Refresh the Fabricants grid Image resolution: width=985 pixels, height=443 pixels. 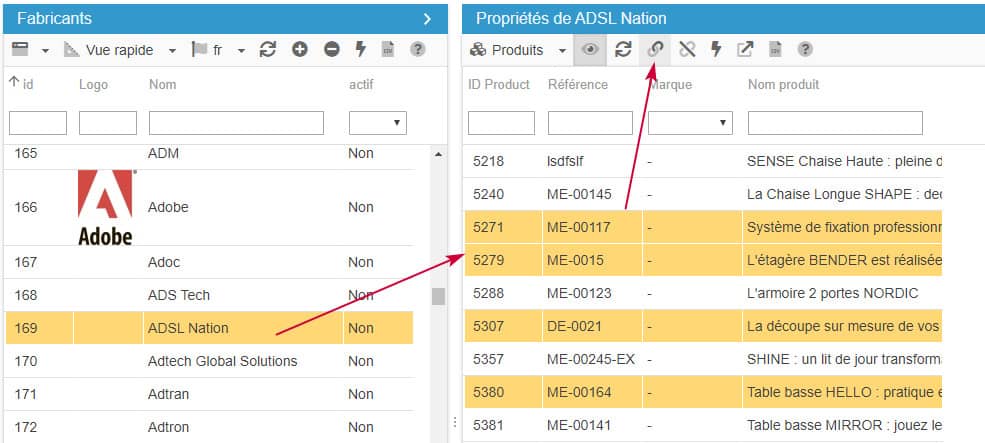tap(267, 50)
